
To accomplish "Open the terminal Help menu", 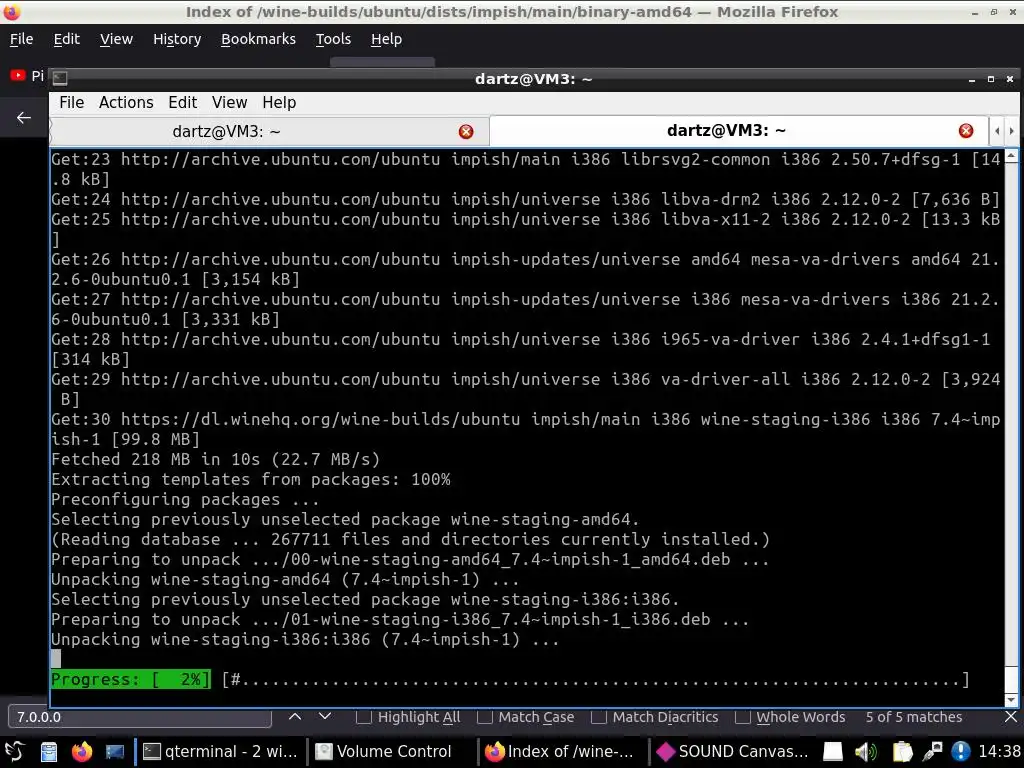I will pos(279,103).
